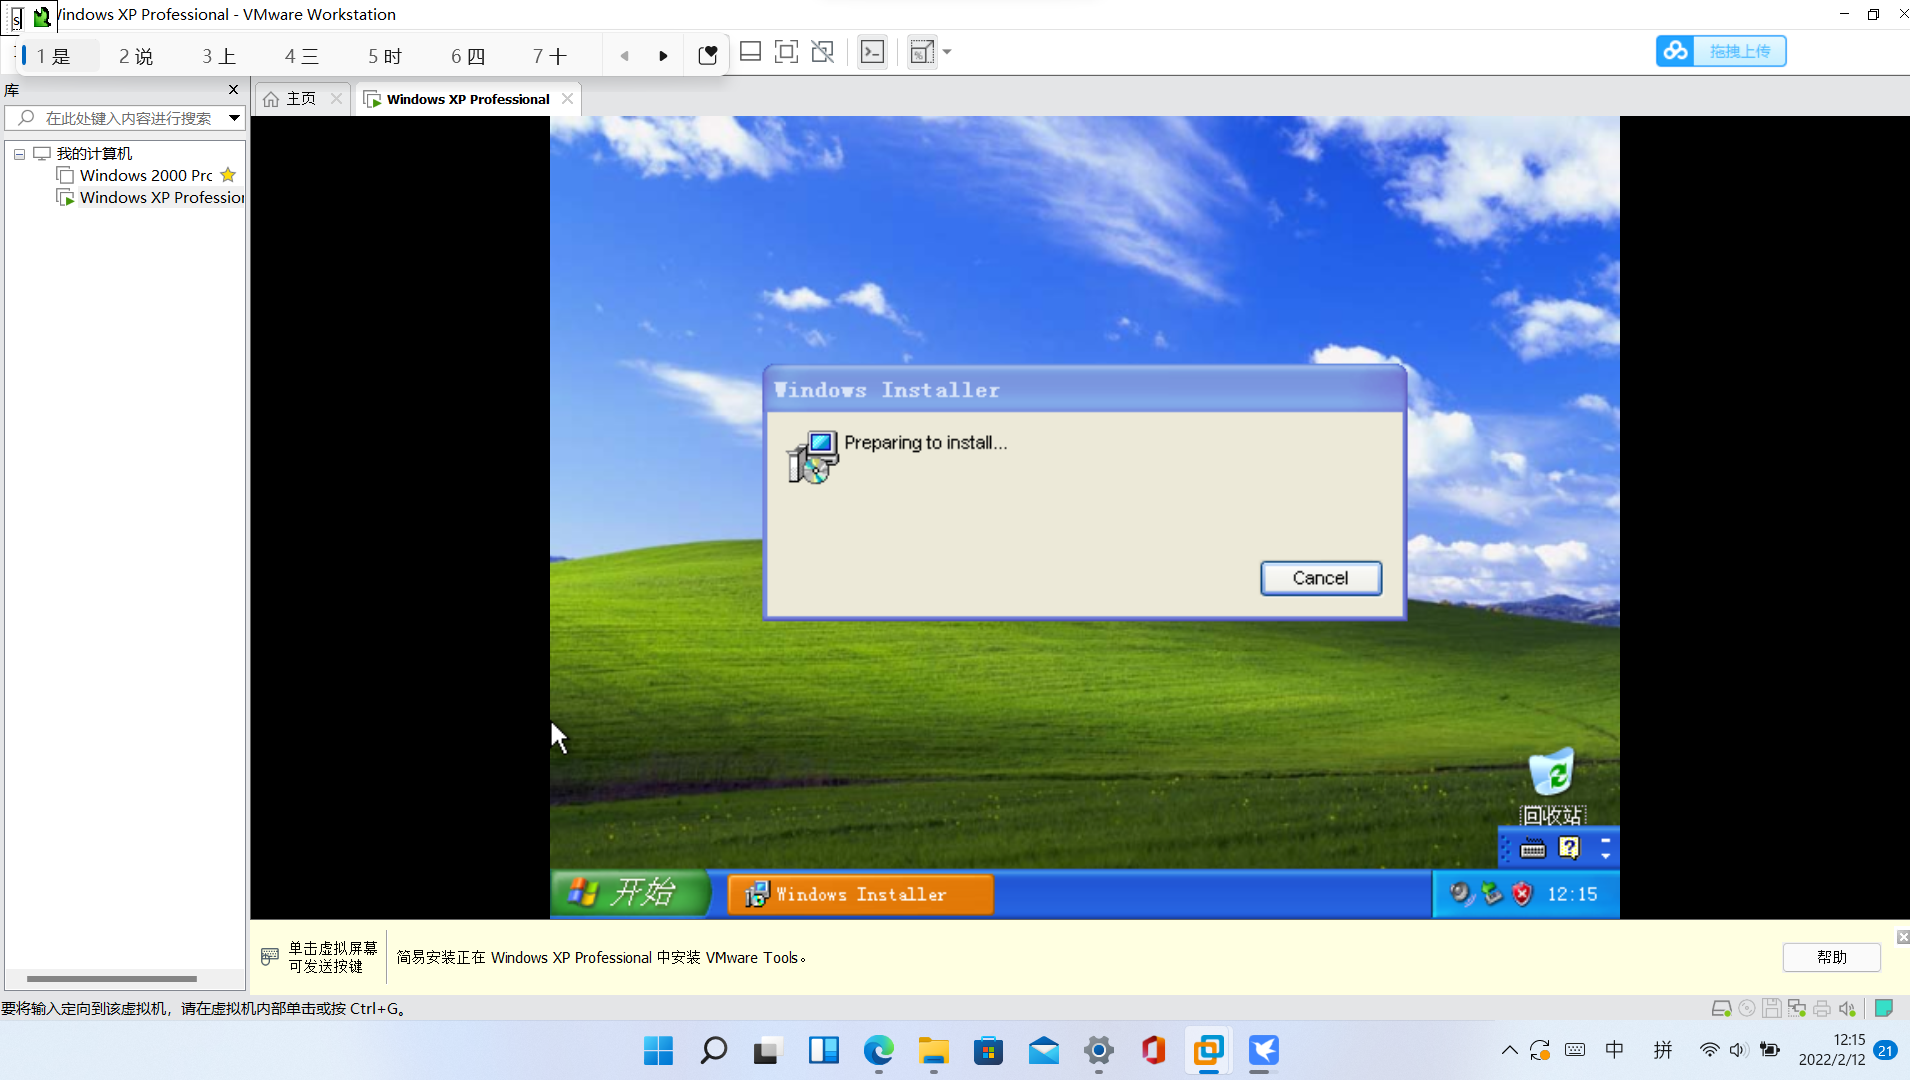Select IME candidate 2 说
The width and height of the screenshot is (1910, 1080).
(x=136, y=56)
